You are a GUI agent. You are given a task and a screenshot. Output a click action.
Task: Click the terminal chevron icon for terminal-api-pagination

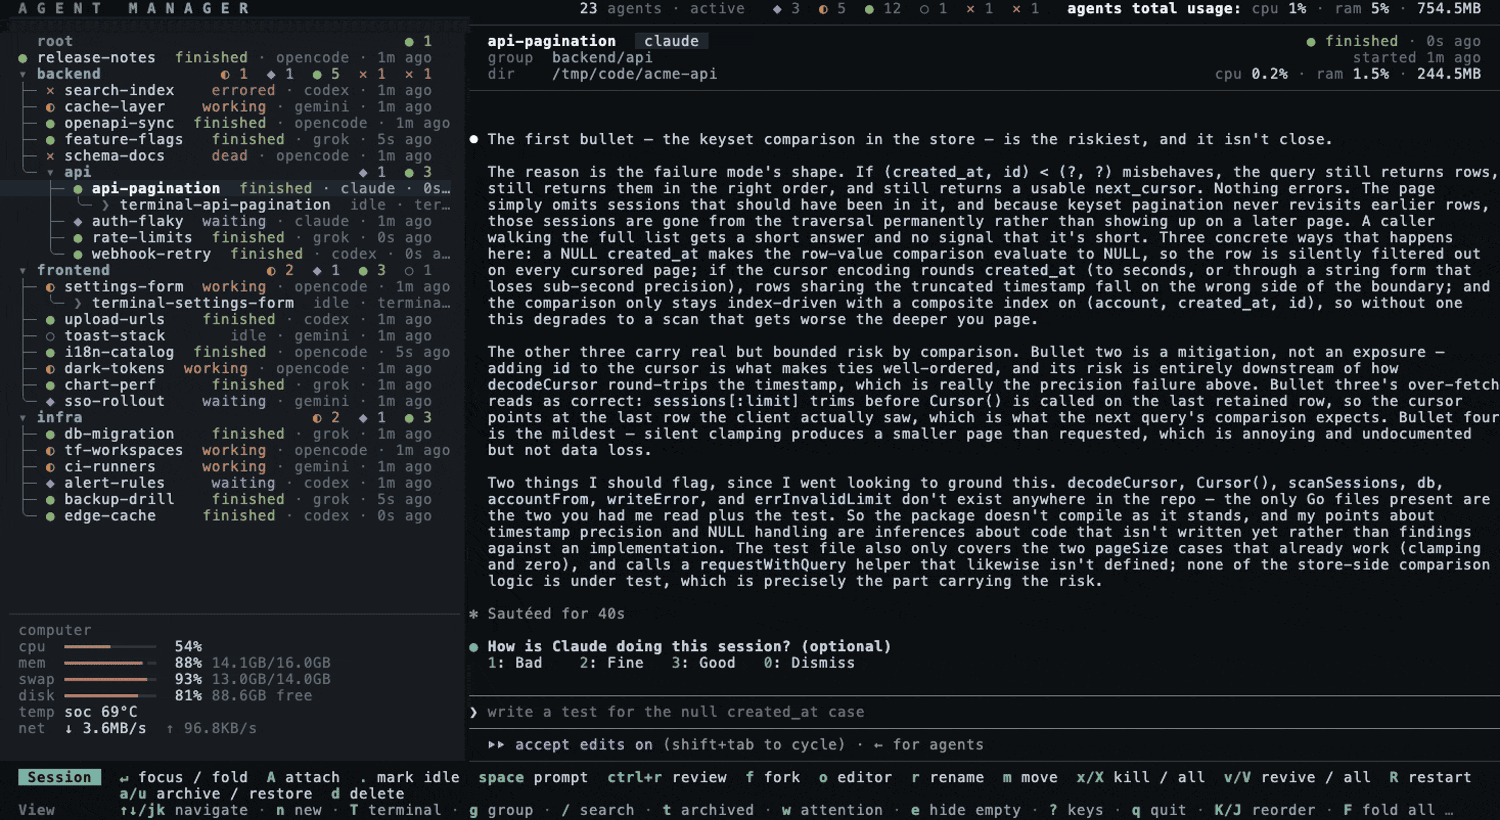coord(106,205)
